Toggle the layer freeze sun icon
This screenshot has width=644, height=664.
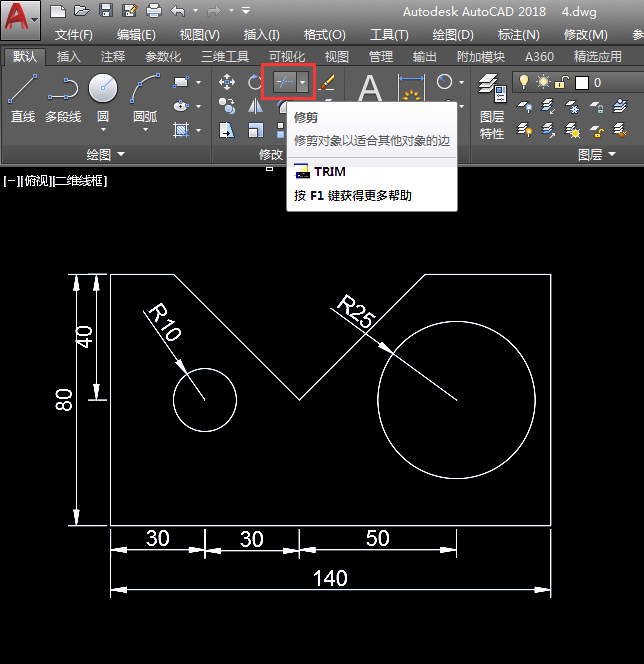pos(543,82)
